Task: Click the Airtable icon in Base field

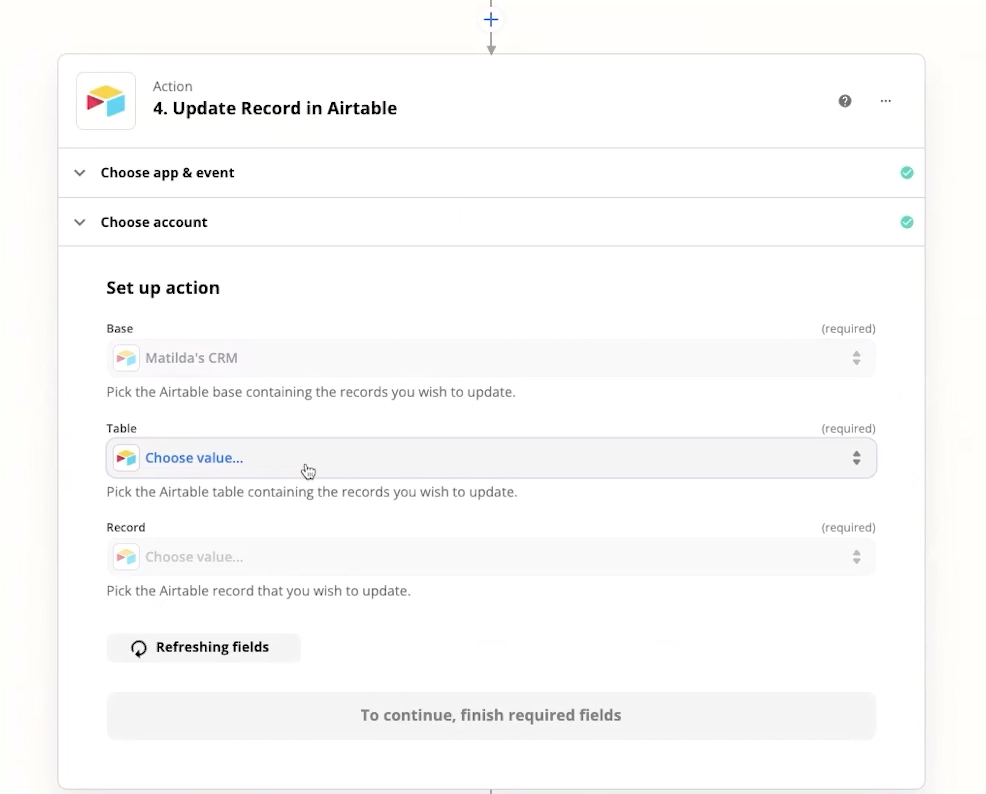Action: pos(126,358)
